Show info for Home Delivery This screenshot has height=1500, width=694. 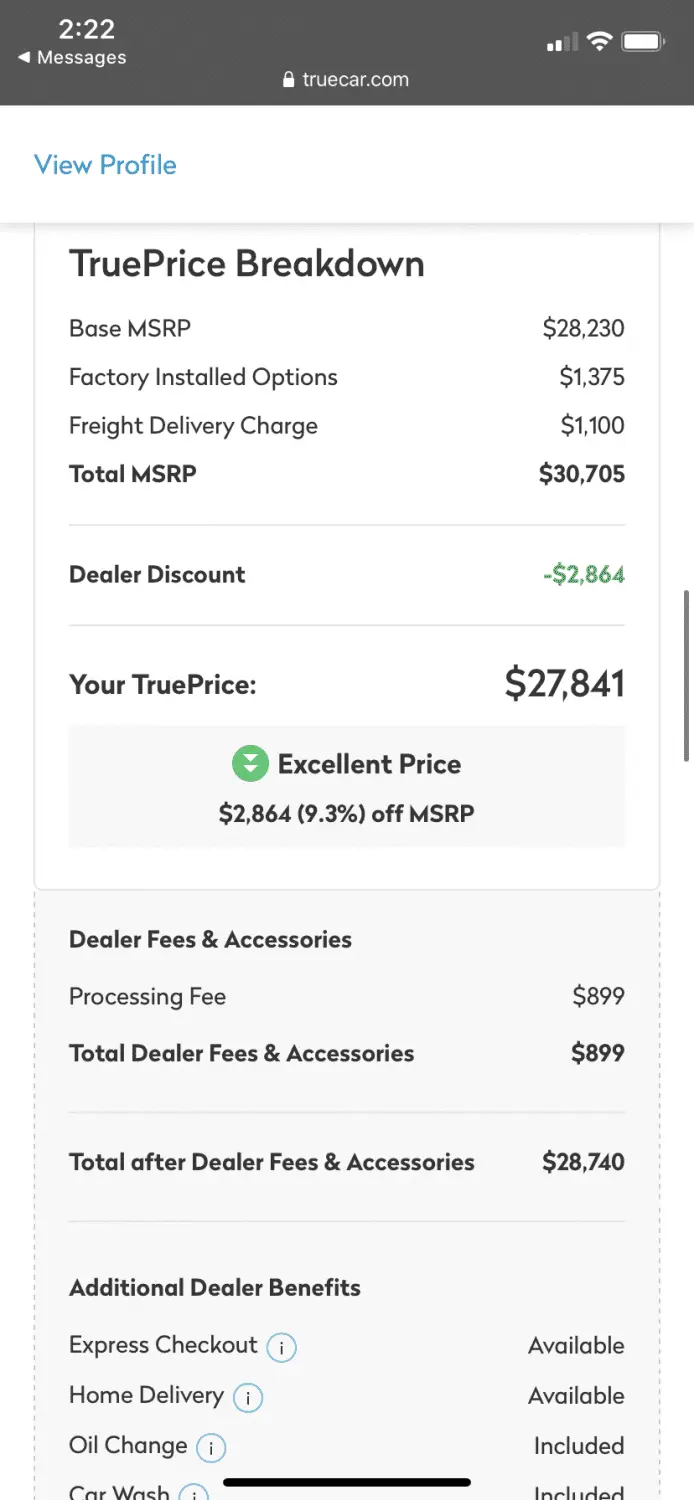coord(248,1397)
